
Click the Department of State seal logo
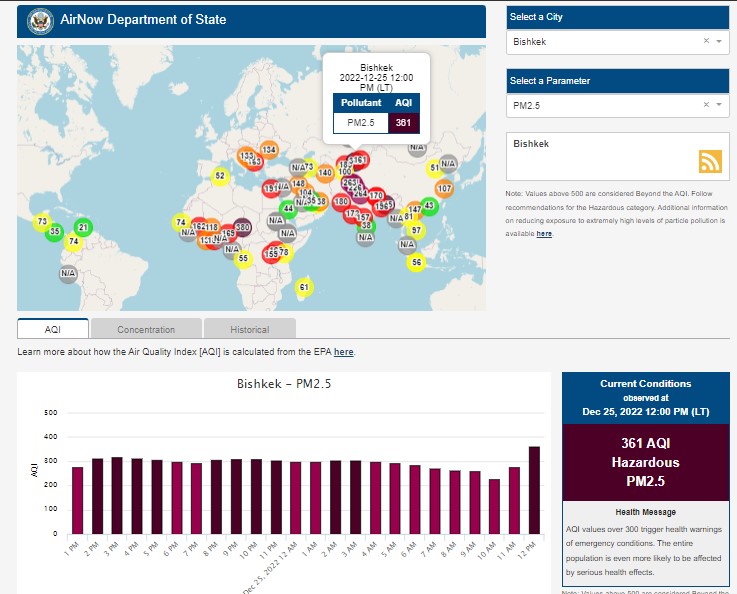click(40, 20)
